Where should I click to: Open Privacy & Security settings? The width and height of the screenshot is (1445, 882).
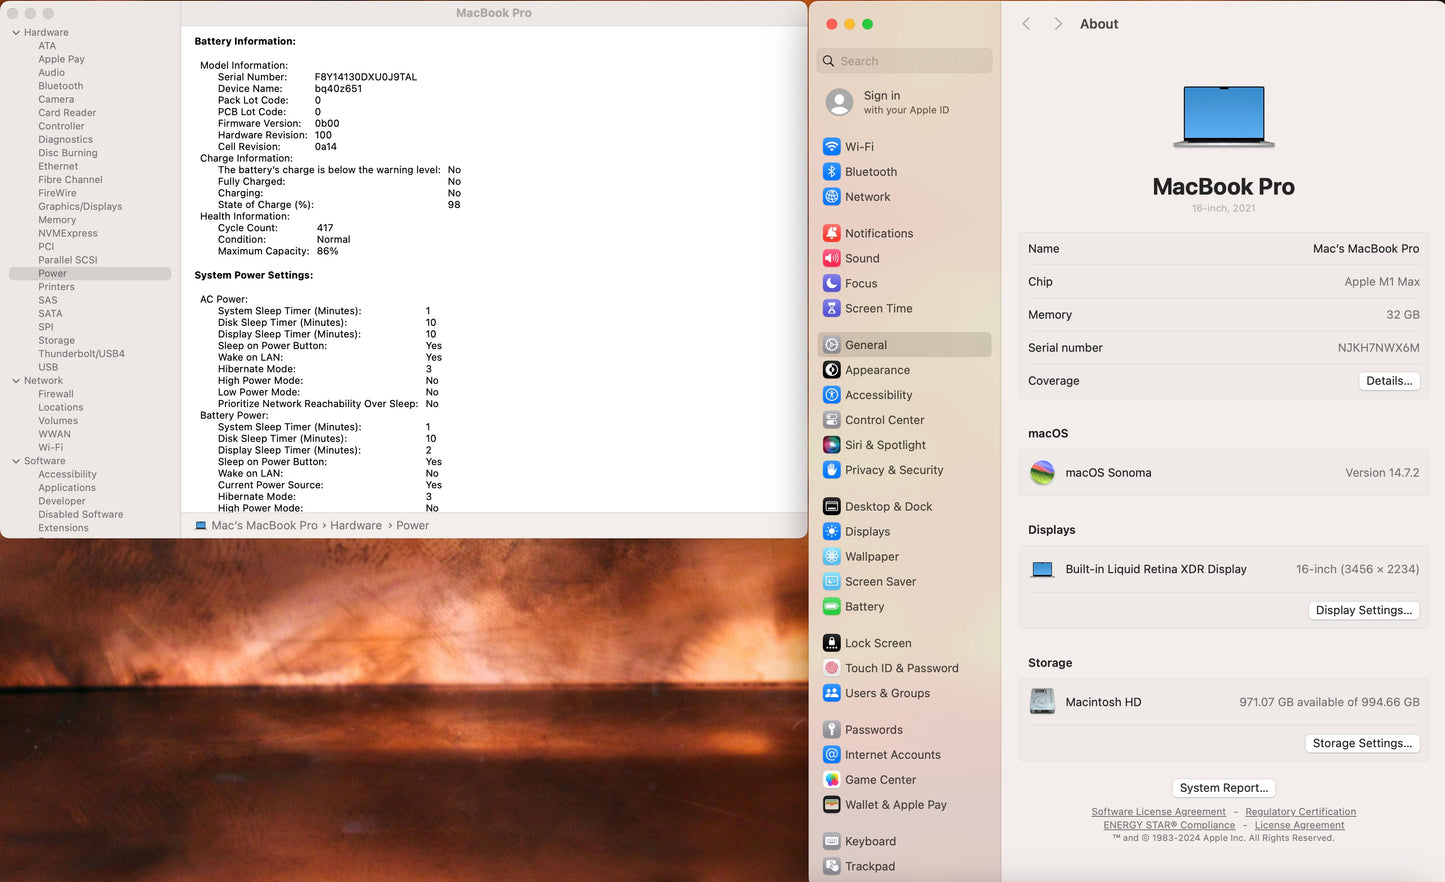coord(891,470)
